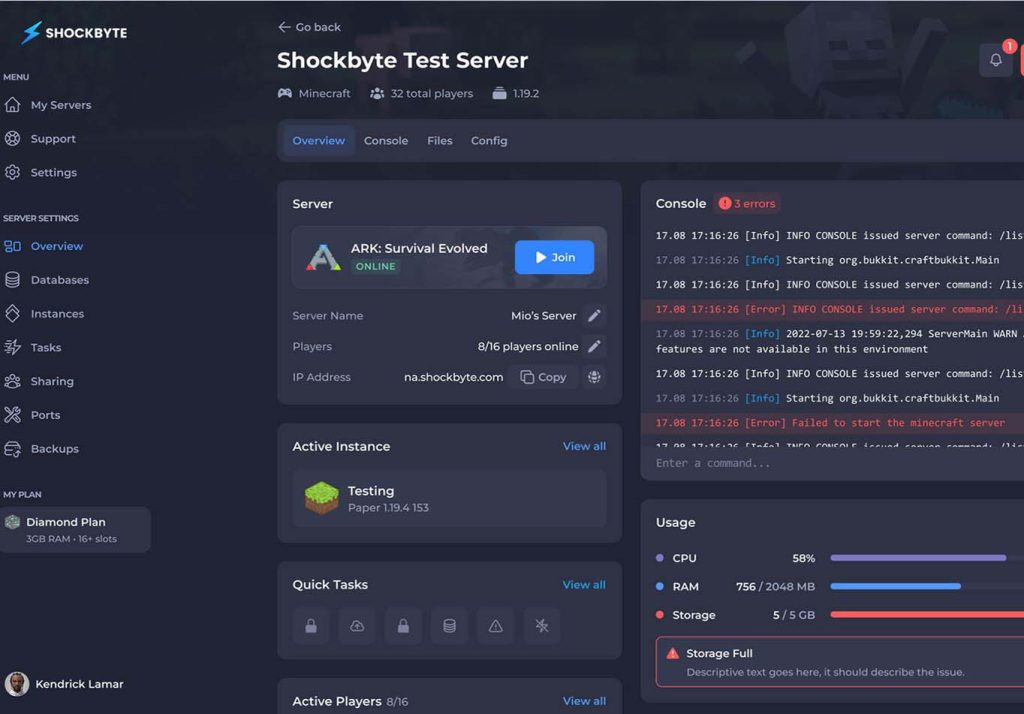
Task: Click the 3 errors badge
Action: (747, 204)
